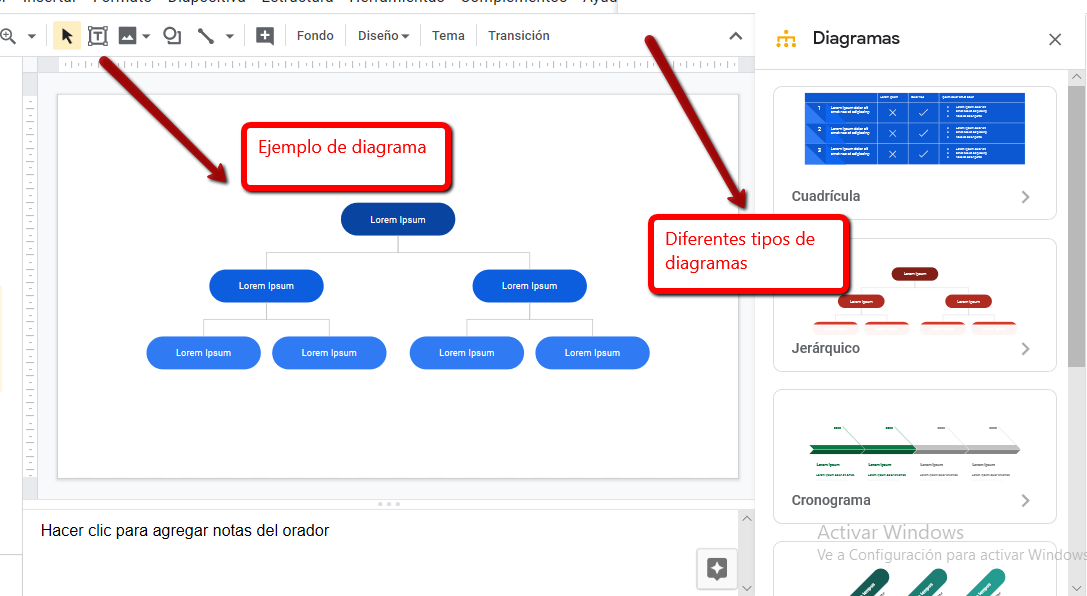This screenshot has width=1087, height=596.
Task: Open the line type dropdown arrow
Action: [229, 36]
